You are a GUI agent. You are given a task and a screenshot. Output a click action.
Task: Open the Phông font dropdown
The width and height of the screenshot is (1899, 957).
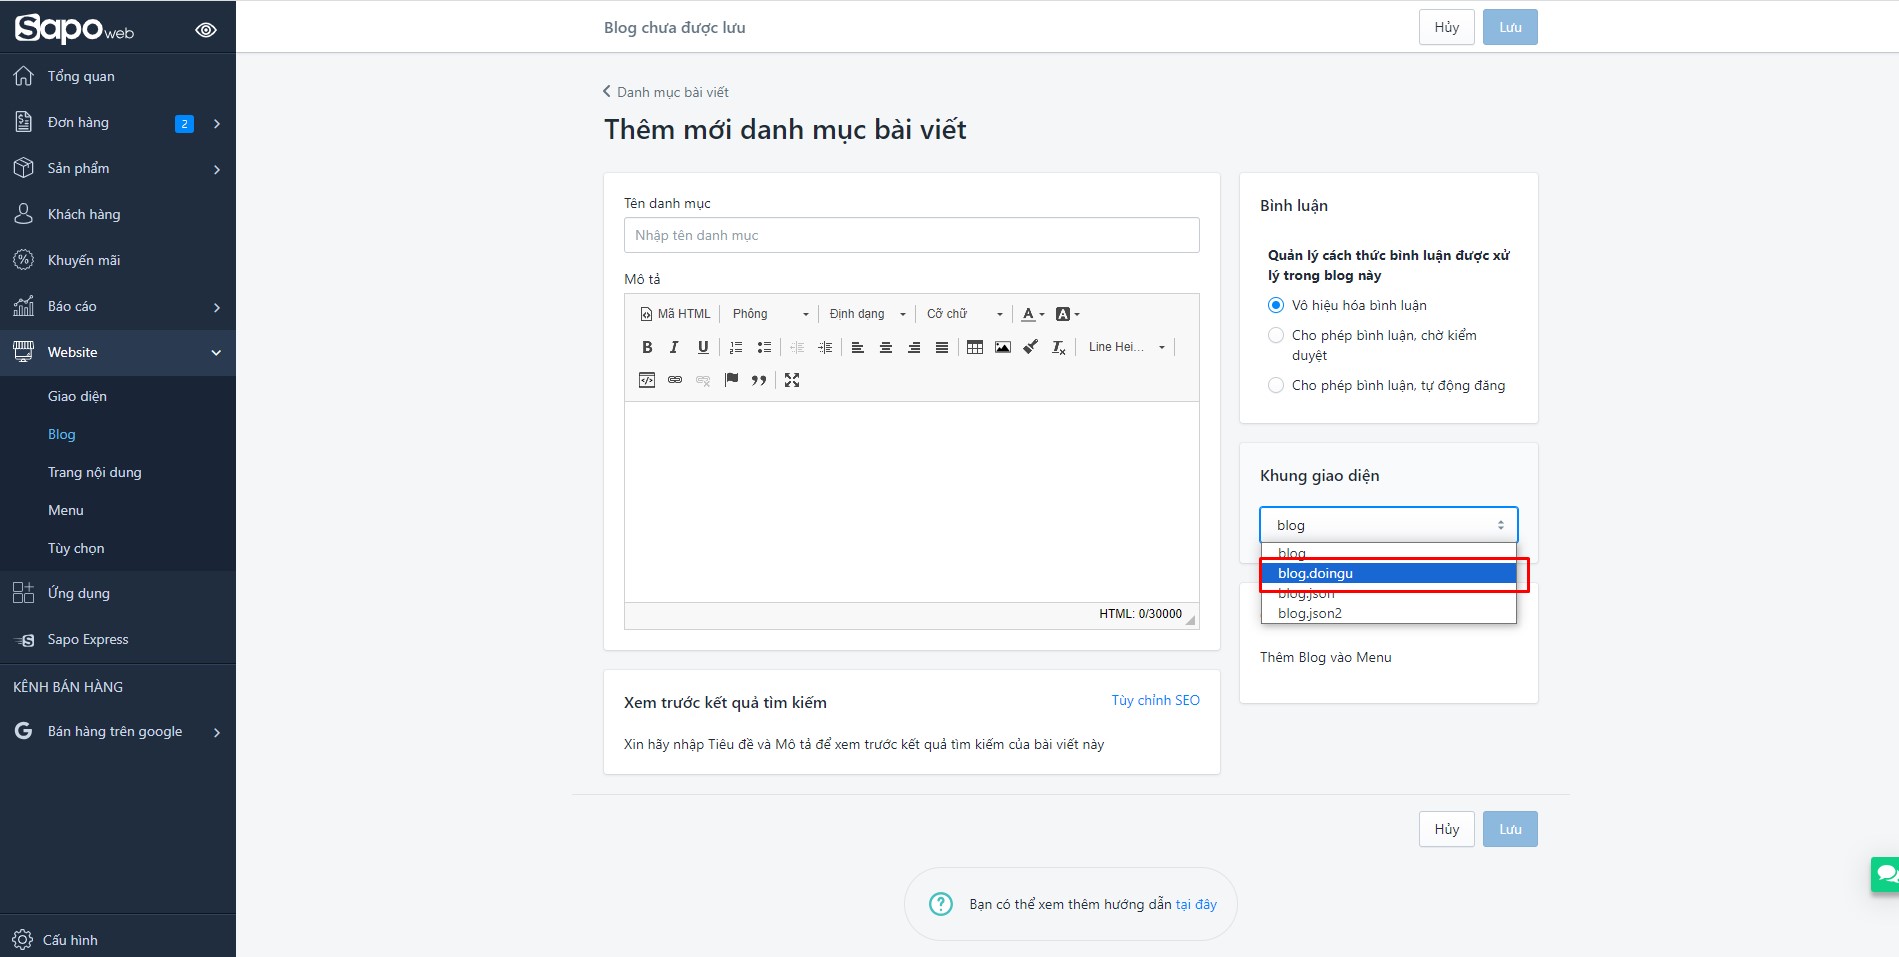[x=770, y=314]
